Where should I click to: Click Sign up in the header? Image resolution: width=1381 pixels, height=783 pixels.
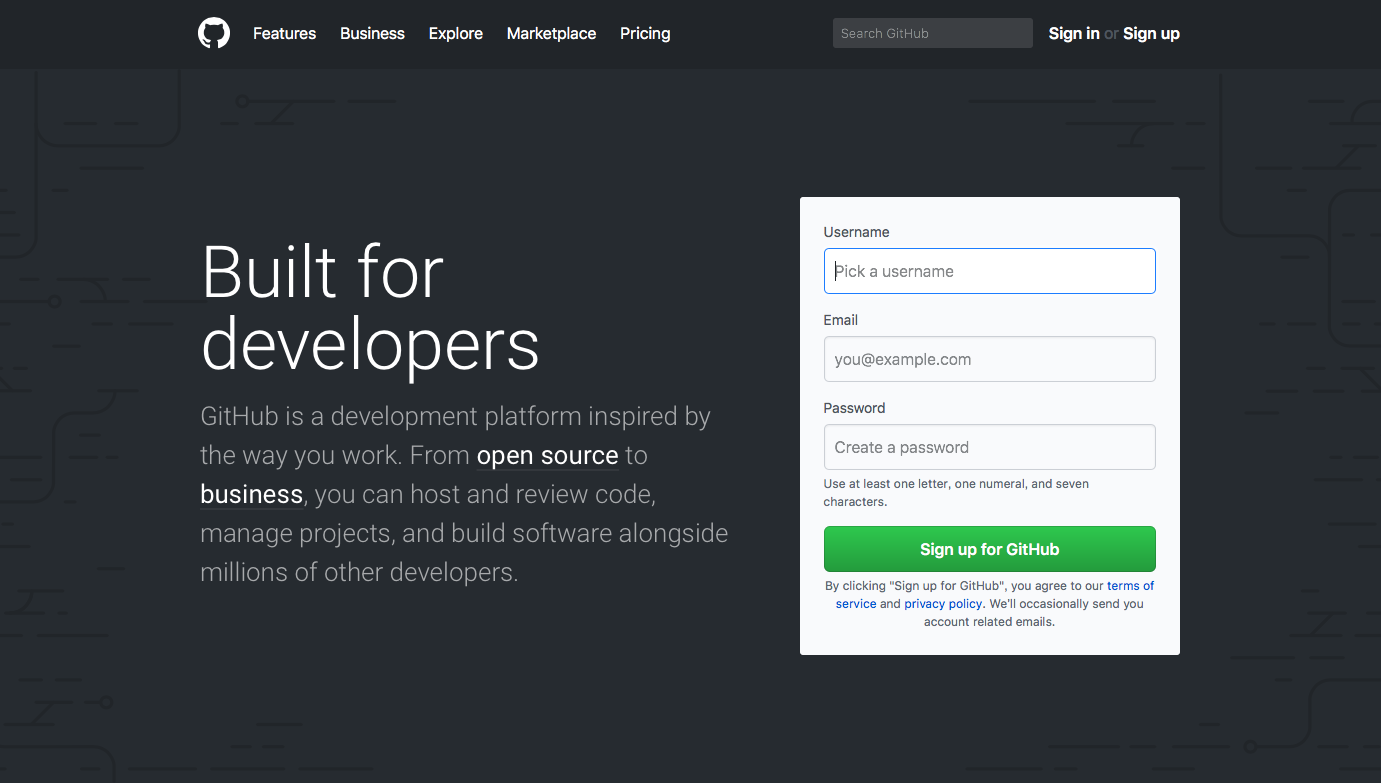1151,33
